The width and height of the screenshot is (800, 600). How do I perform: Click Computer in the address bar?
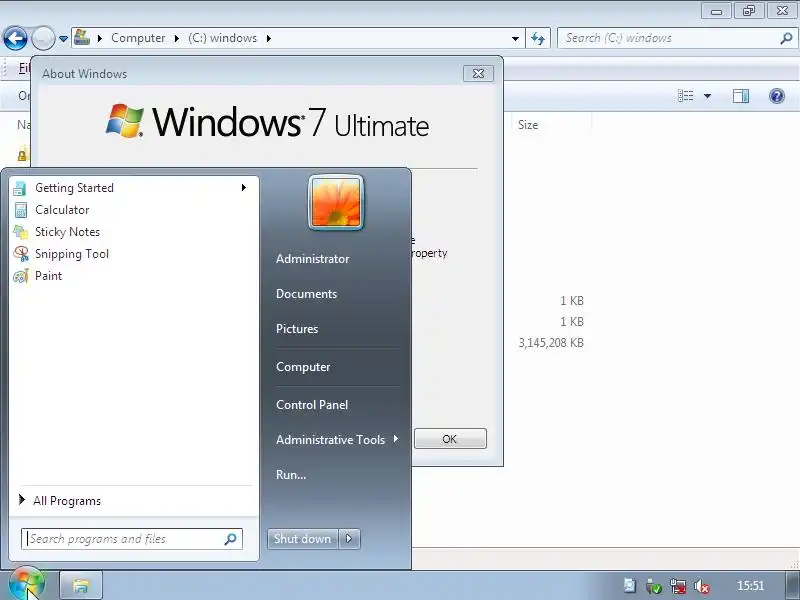pyautogui.click(x=138, y=38)
